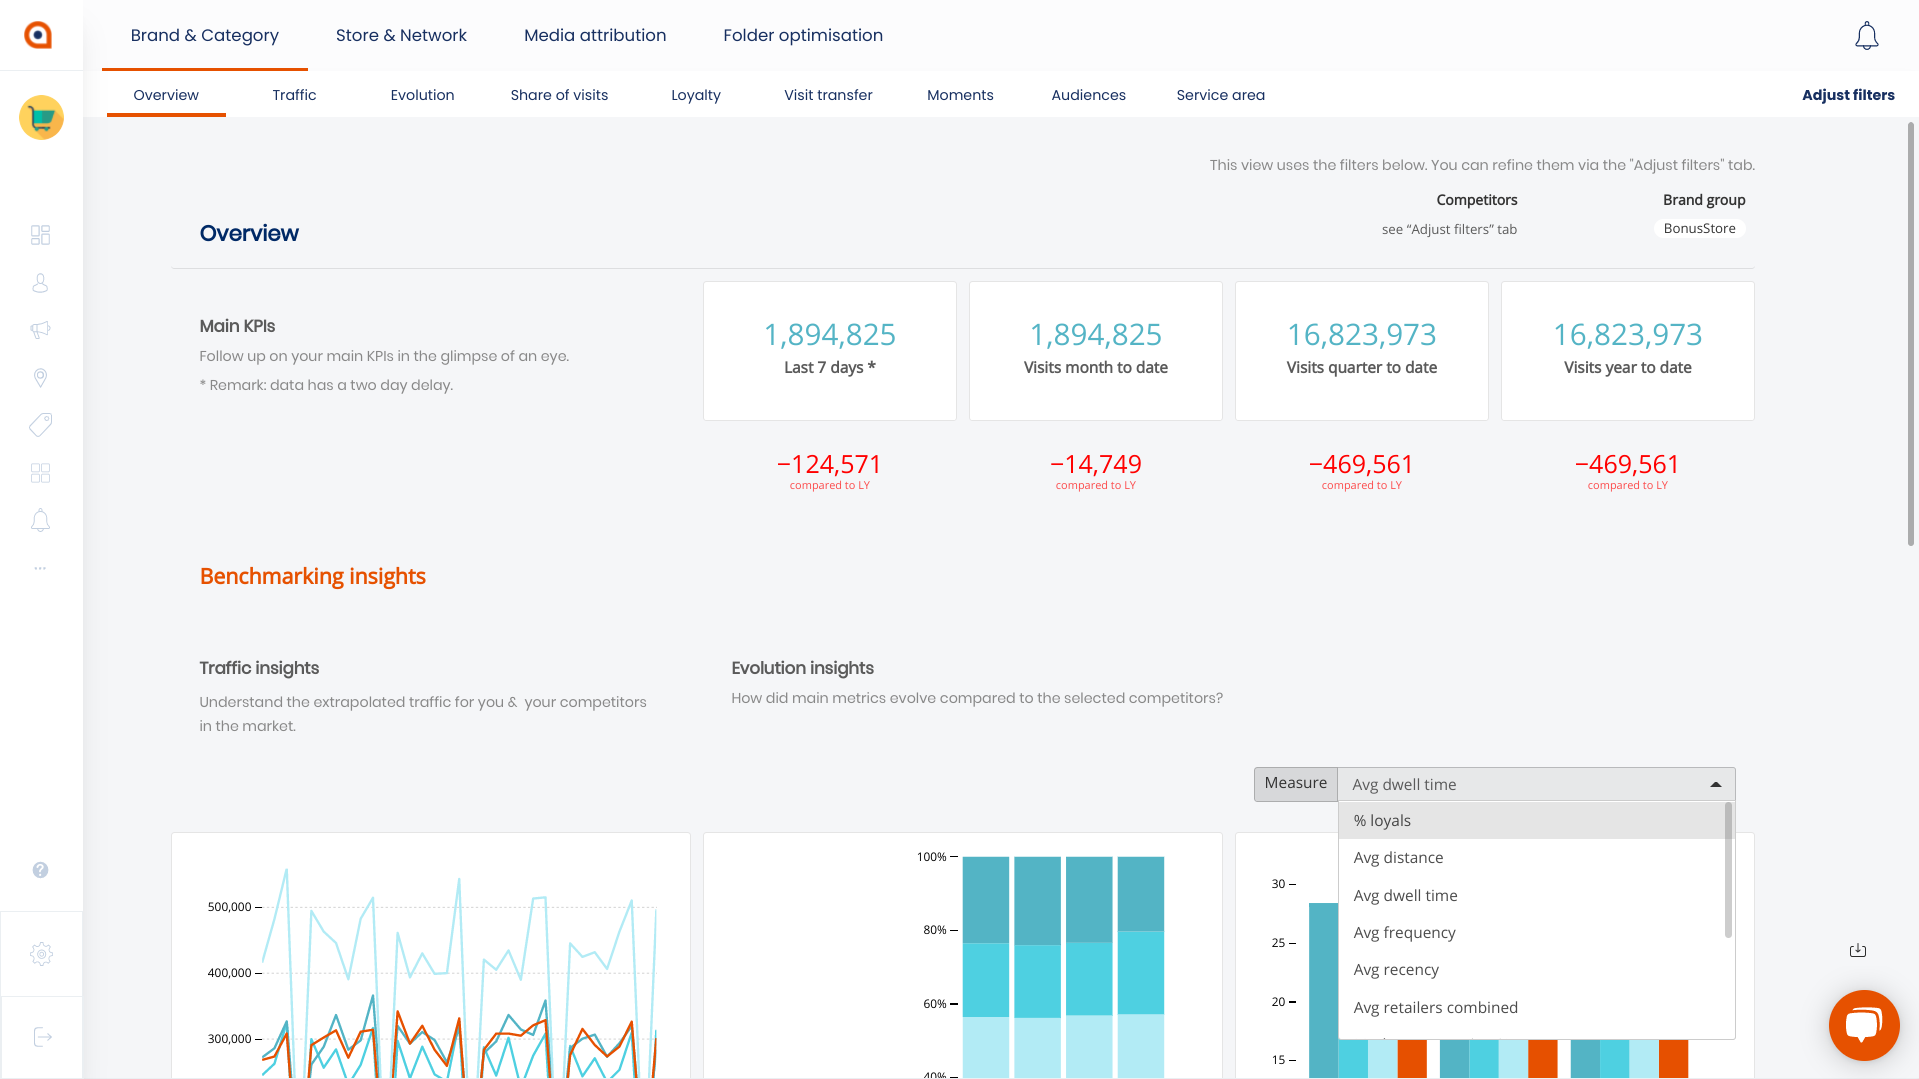Collapse the Measure dropdown arrow
The image size is (1919, 1079).
[x=1716, y=784]
